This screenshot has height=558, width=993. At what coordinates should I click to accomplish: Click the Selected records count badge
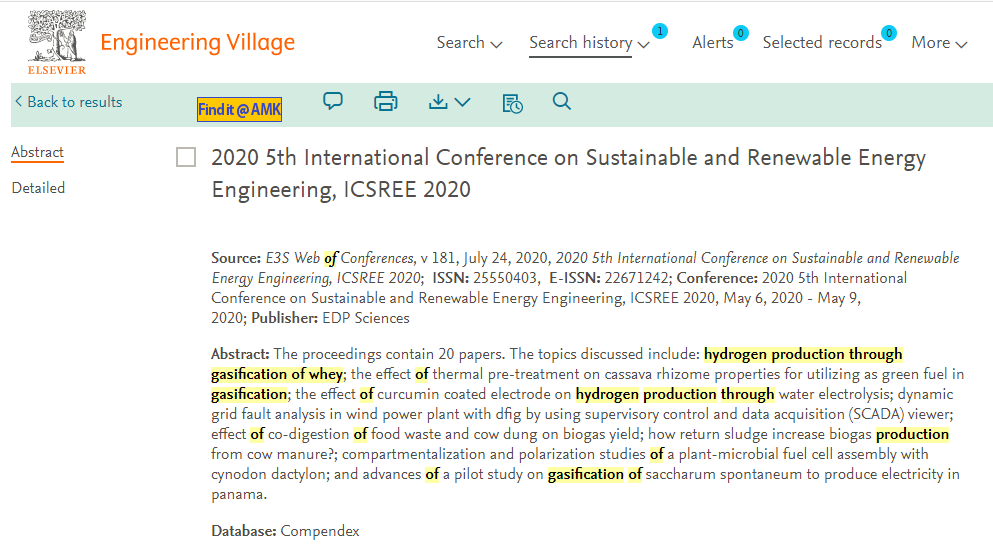tap(889, 33)
